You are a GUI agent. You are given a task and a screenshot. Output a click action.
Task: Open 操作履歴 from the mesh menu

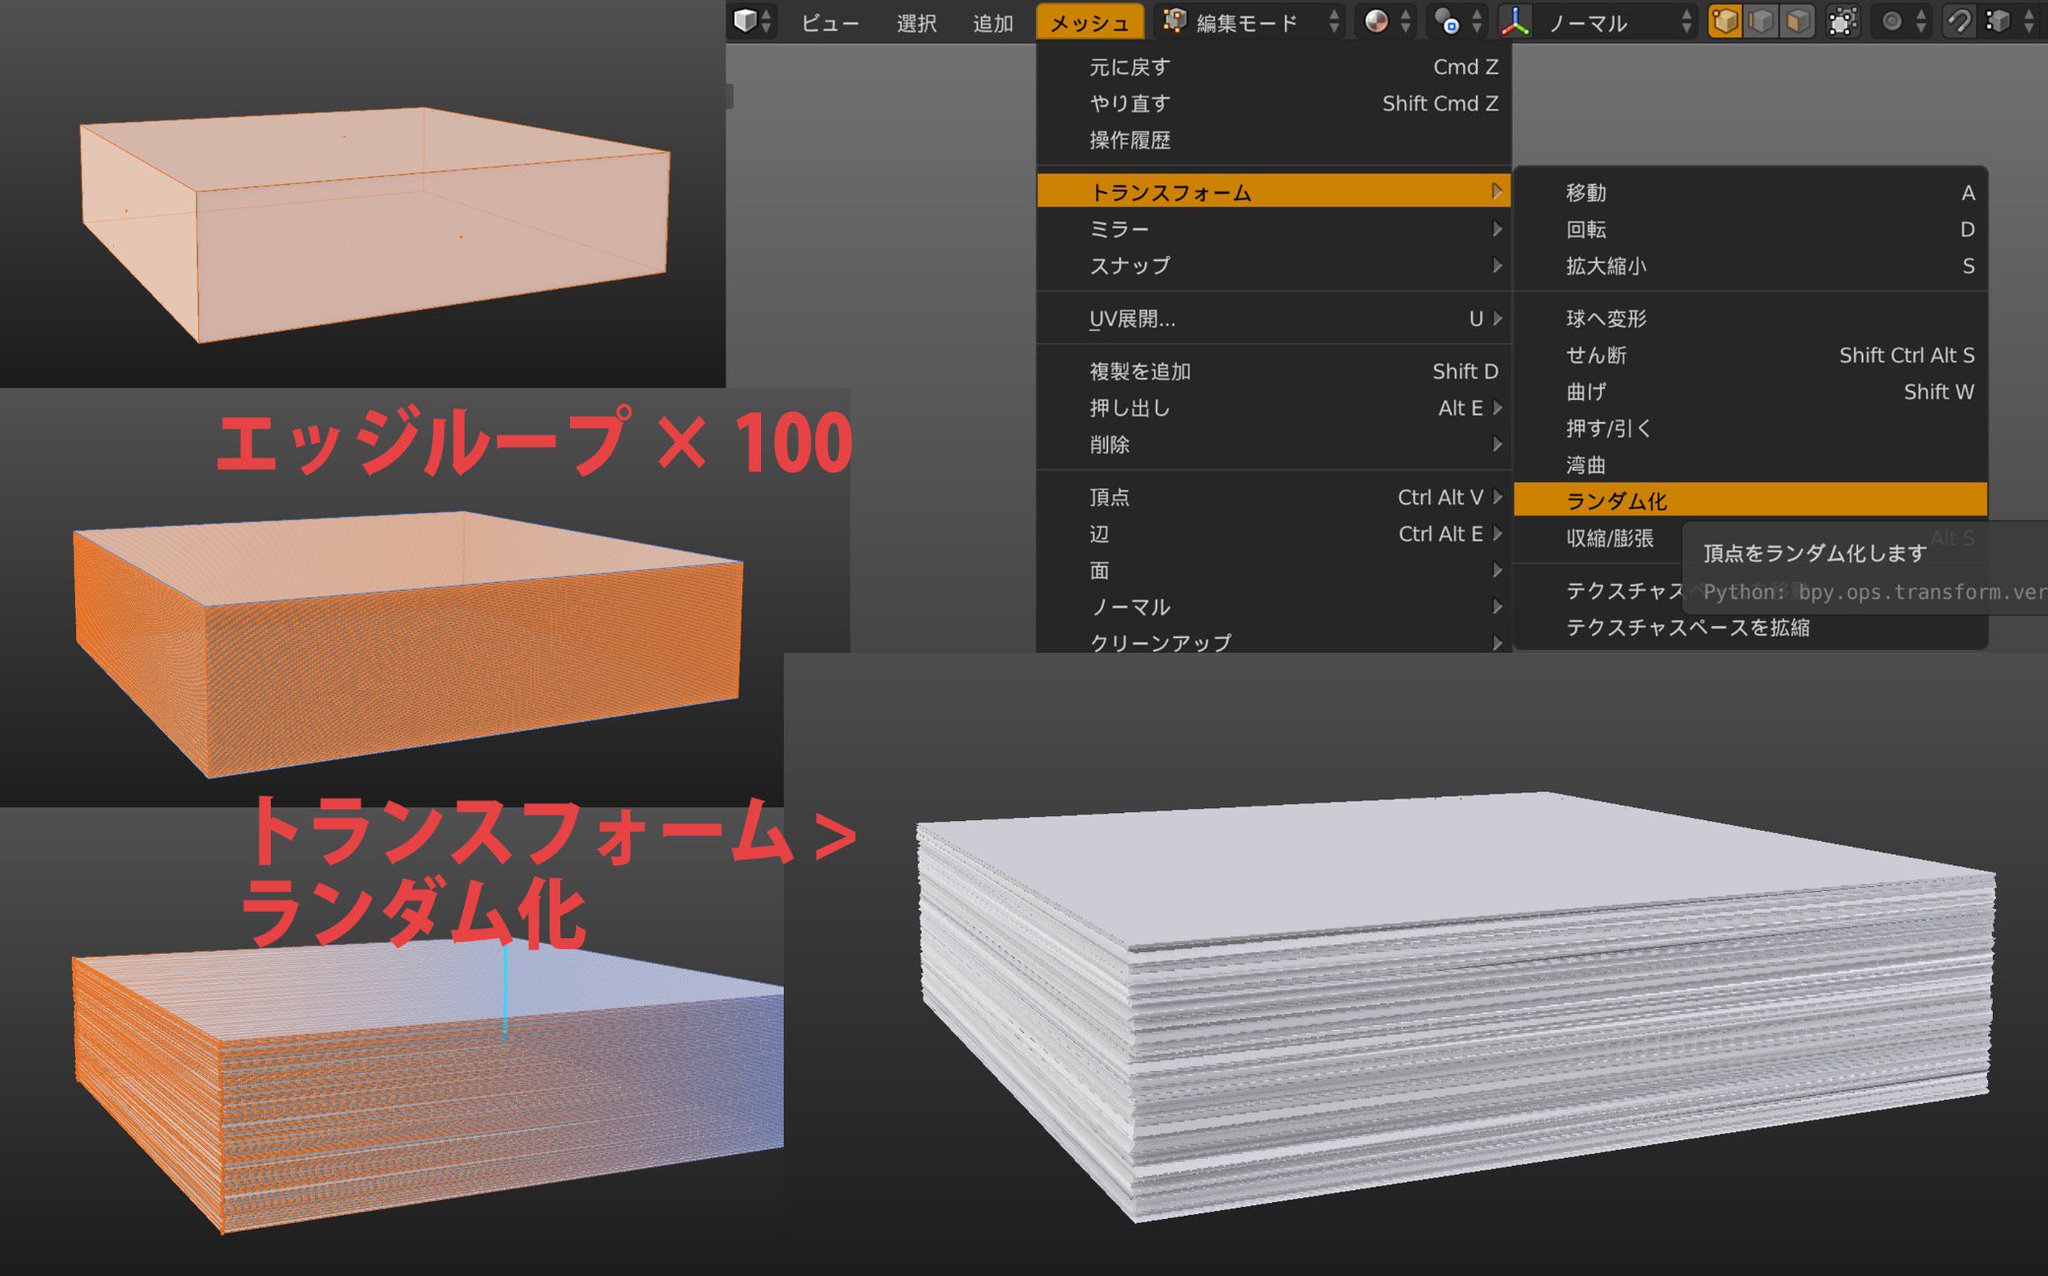point(1273,140)
